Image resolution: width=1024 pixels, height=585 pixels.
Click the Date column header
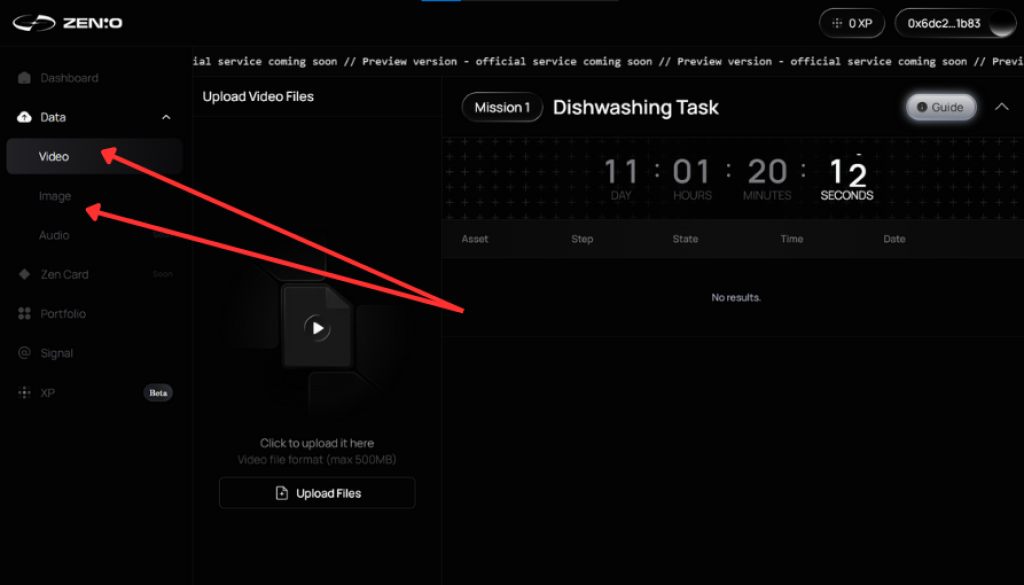894,239
